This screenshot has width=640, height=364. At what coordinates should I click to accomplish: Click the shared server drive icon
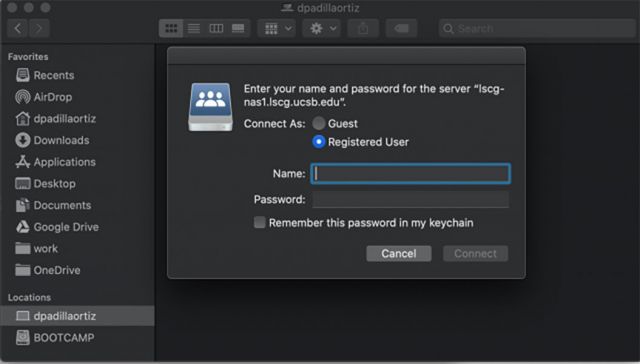(211, 107)
